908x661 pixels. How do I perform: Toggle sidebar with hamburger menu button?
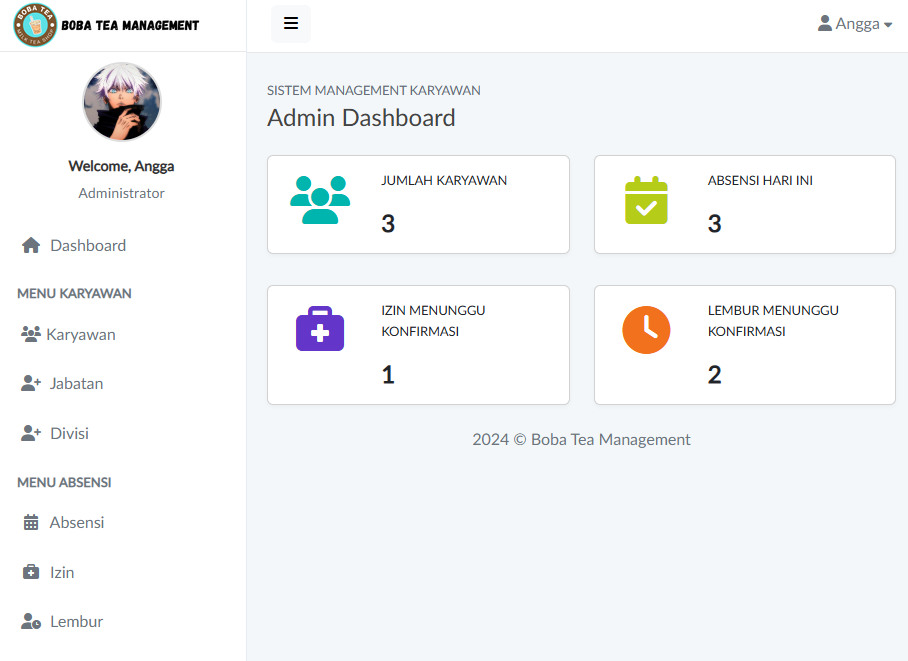point(291,24)
